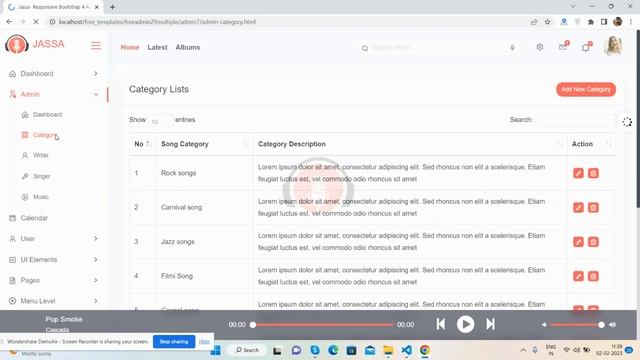Go to the Home nav tab

(130, 47)
